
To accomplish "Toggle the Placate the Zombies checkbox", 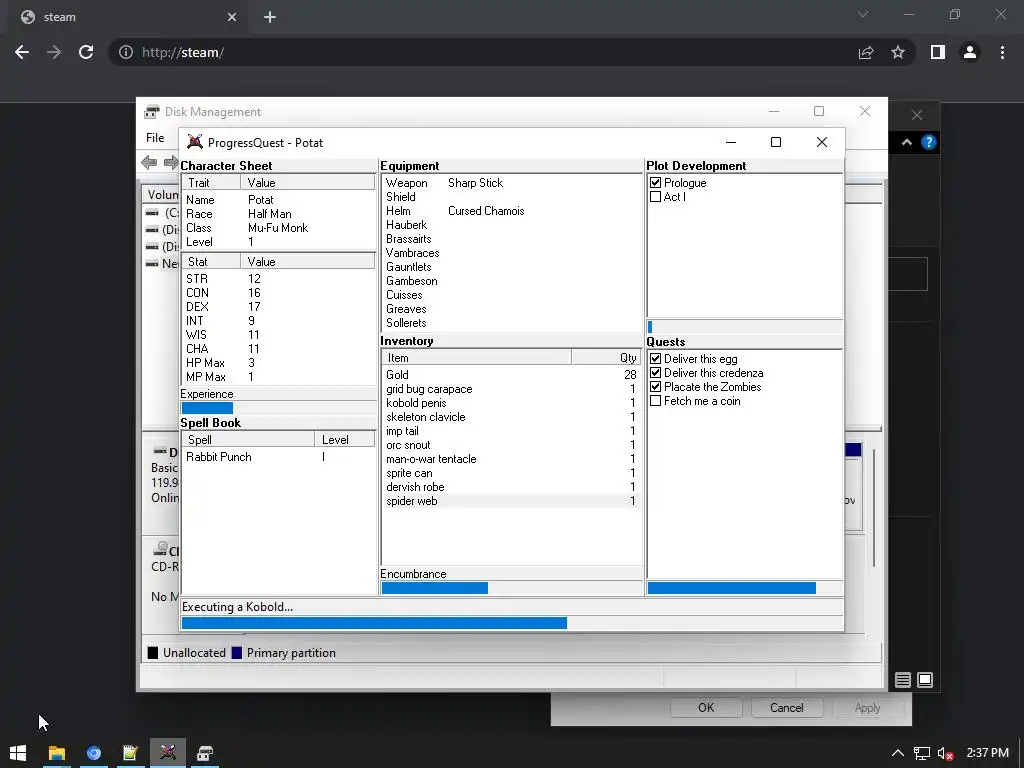I will (656, 387).
